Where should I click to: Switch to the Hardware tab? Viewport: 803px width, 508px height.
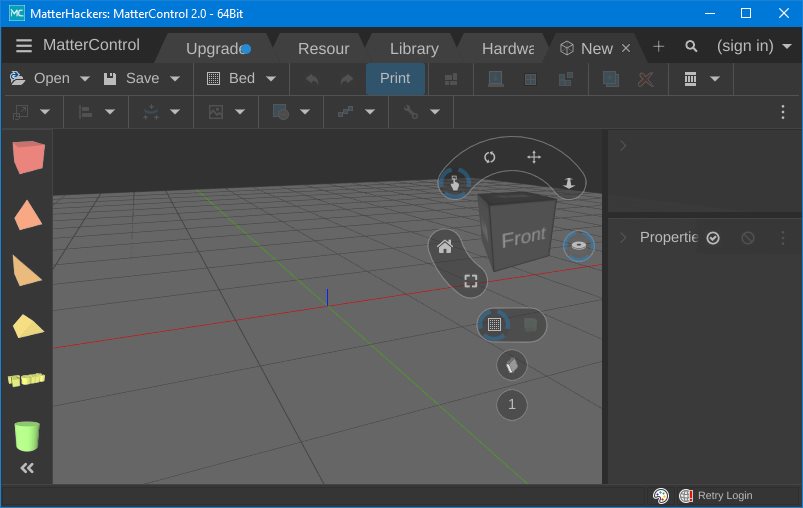(x=507, y=49)
